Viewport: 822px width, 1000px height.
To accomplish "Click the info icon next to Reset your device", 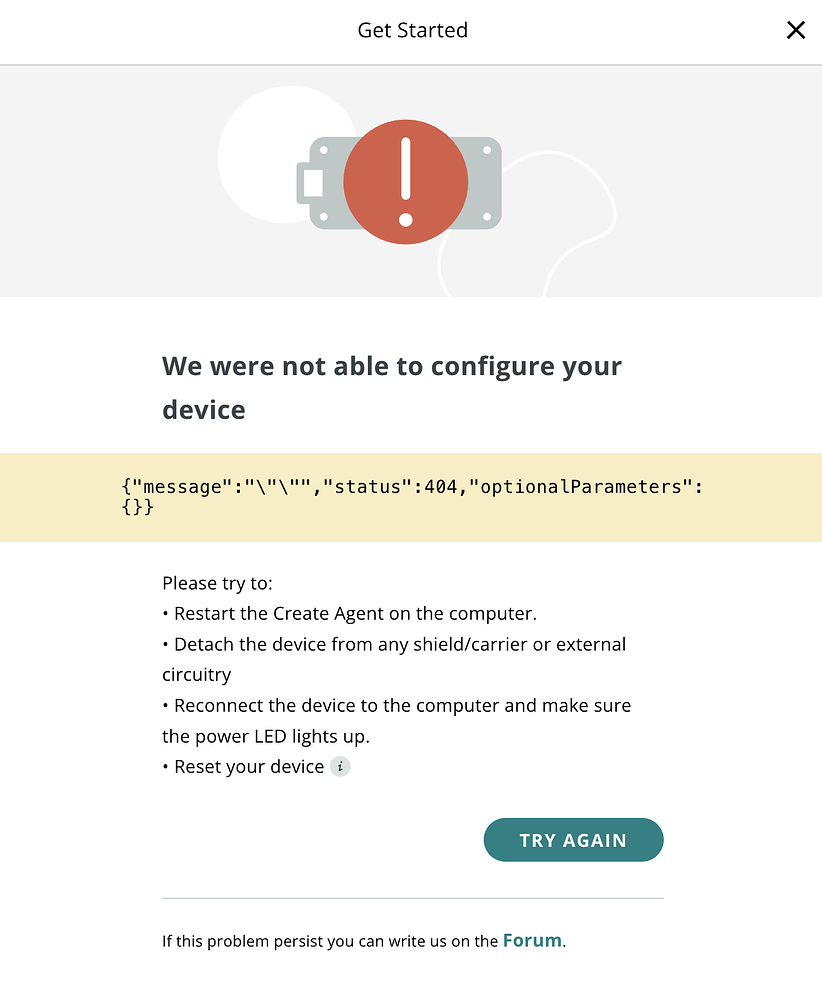I will click(x=340, y=766).
